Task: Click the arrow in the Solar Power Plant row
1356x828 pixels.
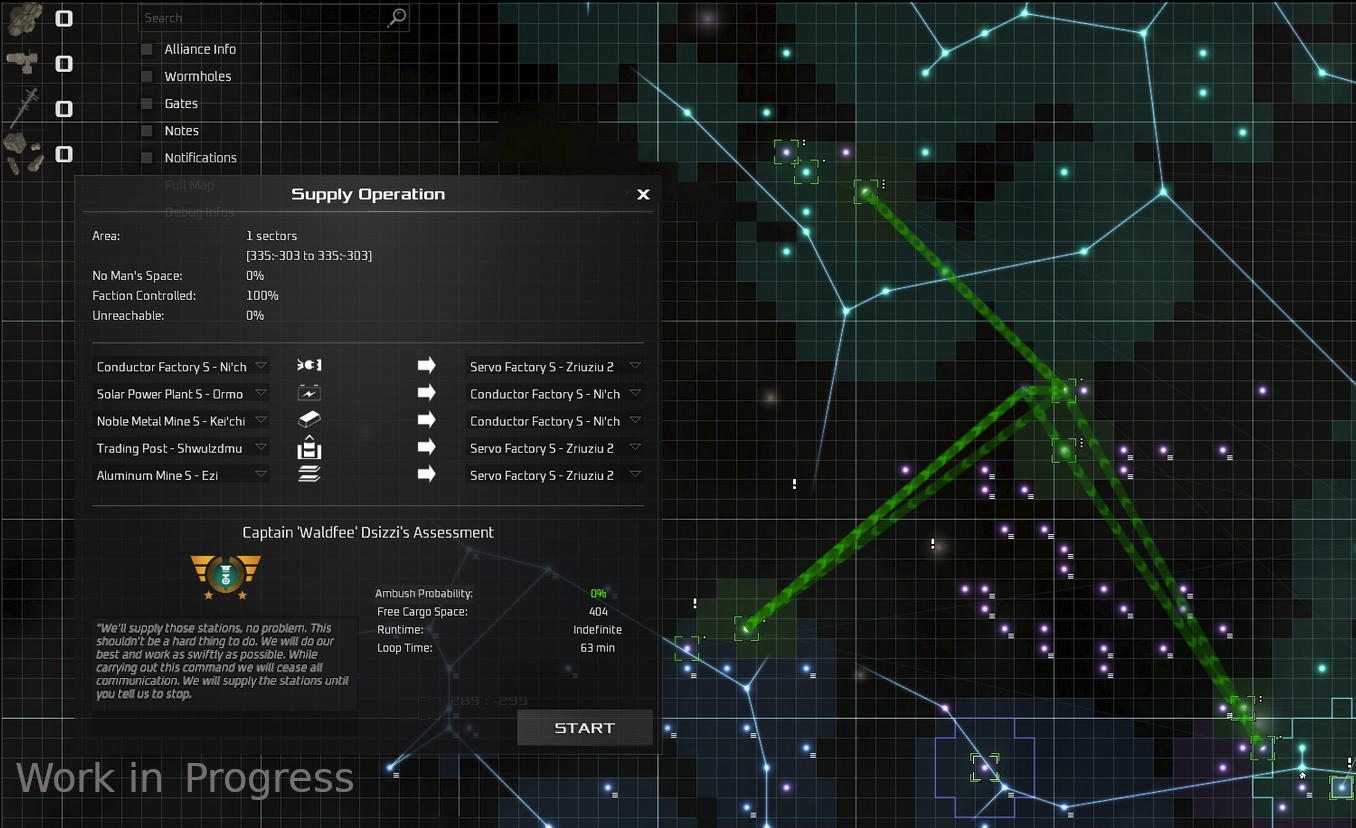Action: (x=427, y=393)
